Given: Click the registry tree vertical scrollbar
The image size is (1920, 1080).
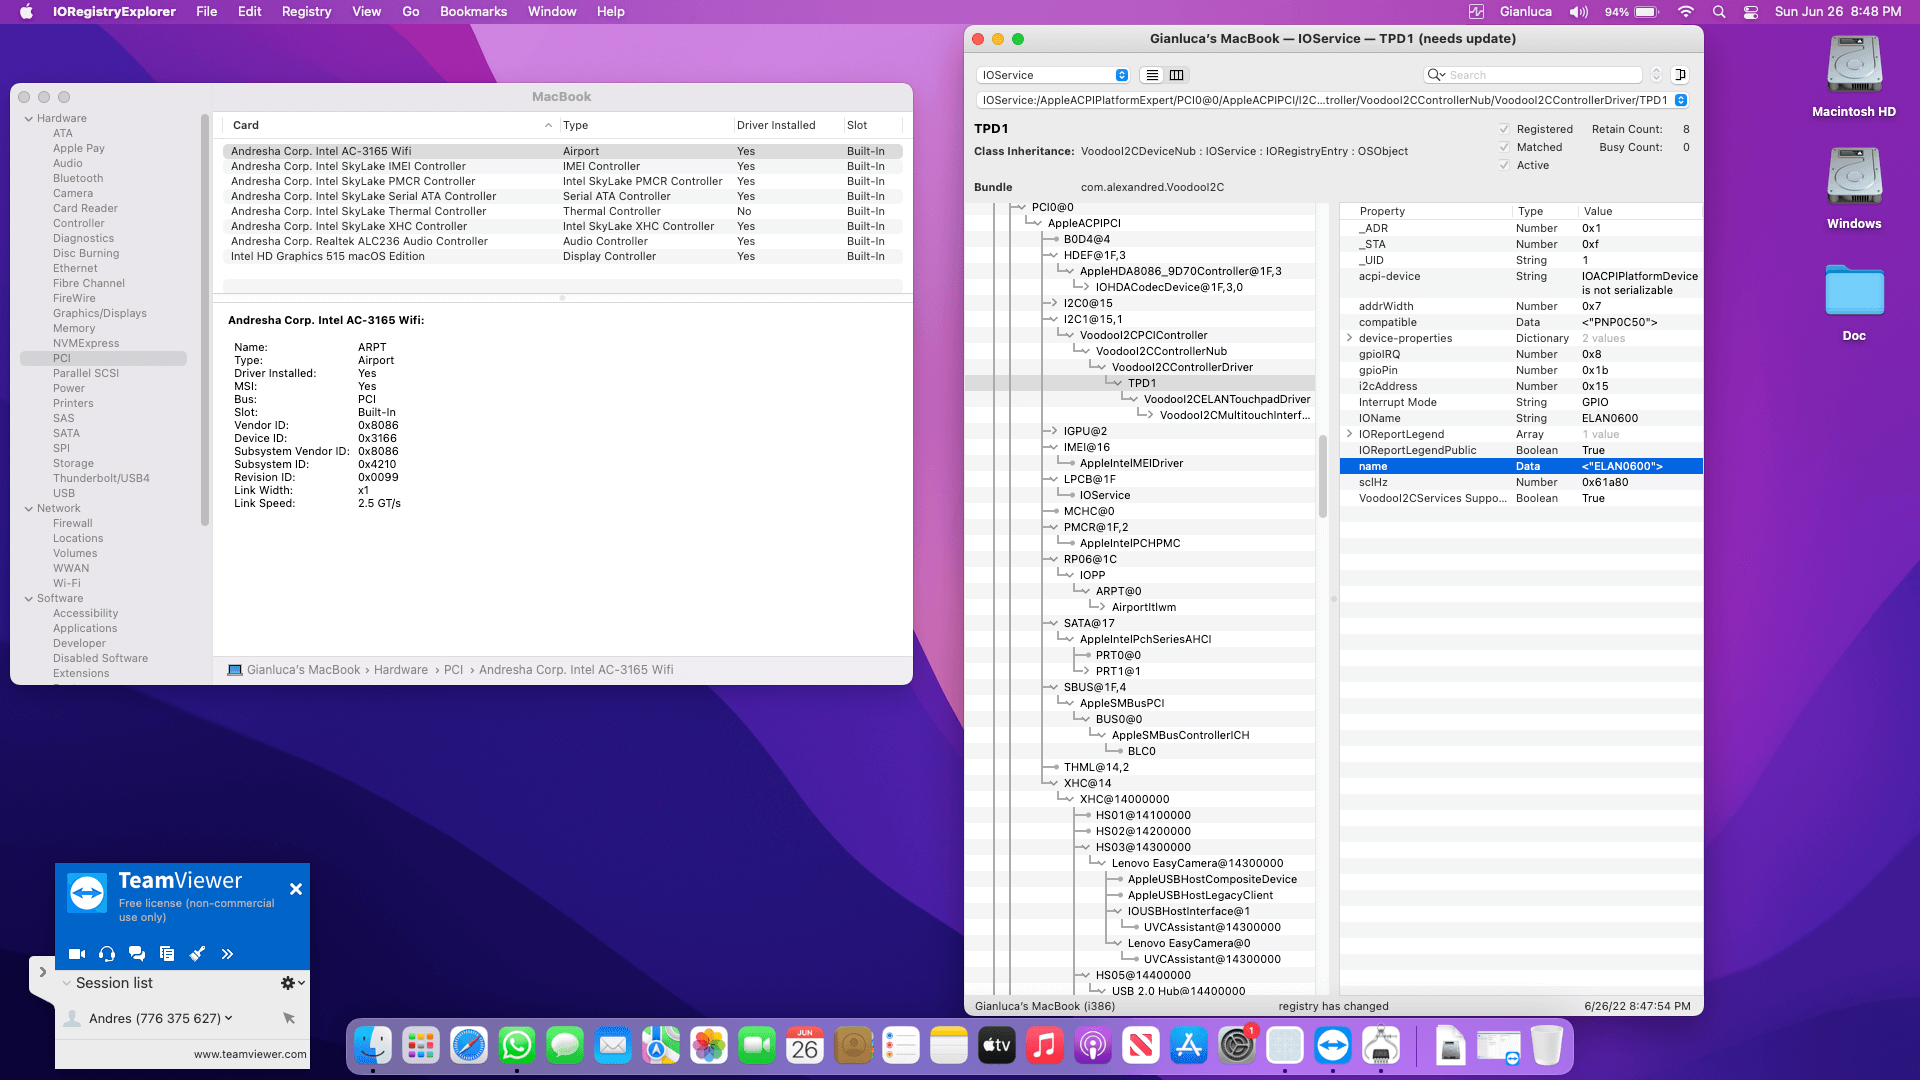Looking at the screenshot, I should click(1322, 476).
